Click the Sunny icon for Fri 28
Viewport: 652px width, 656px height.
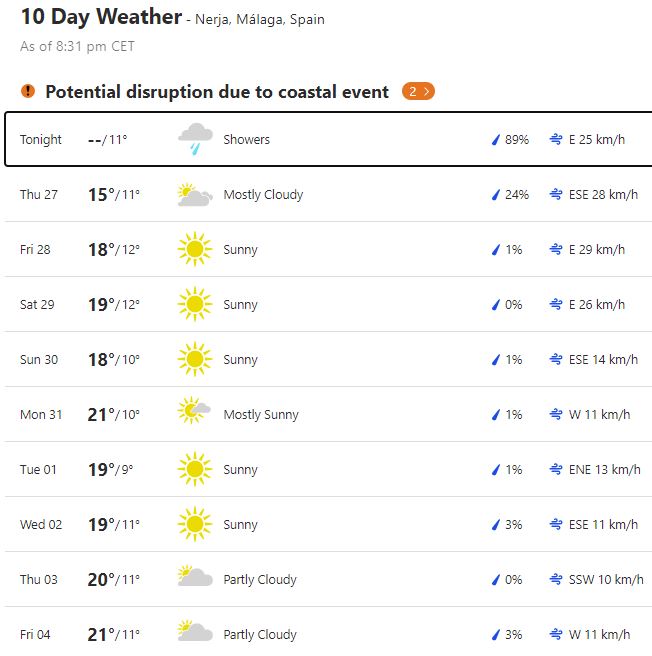pyautogui.click(x=194, y=250)
